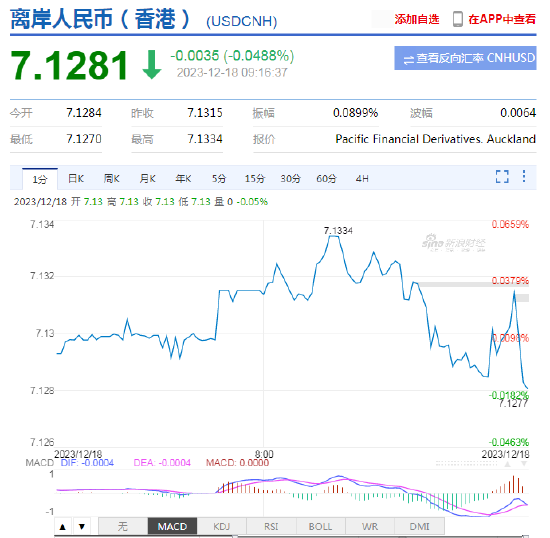550x538 pixels.
Task: Click swap arrows icon on CNHUSD button
Action: 408,60
